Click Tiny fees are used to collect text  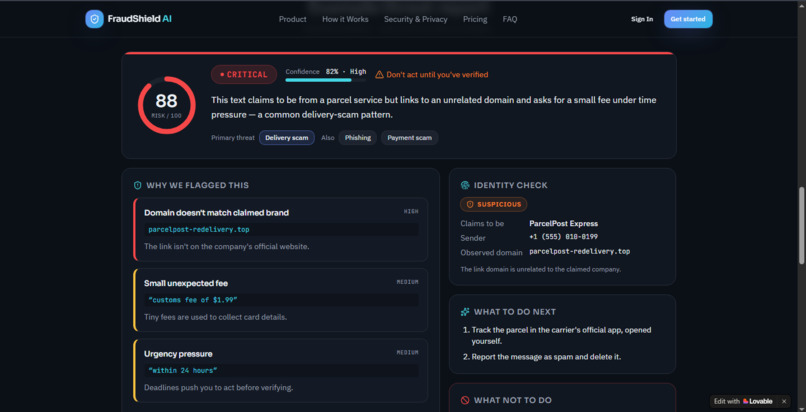point(215,317)
